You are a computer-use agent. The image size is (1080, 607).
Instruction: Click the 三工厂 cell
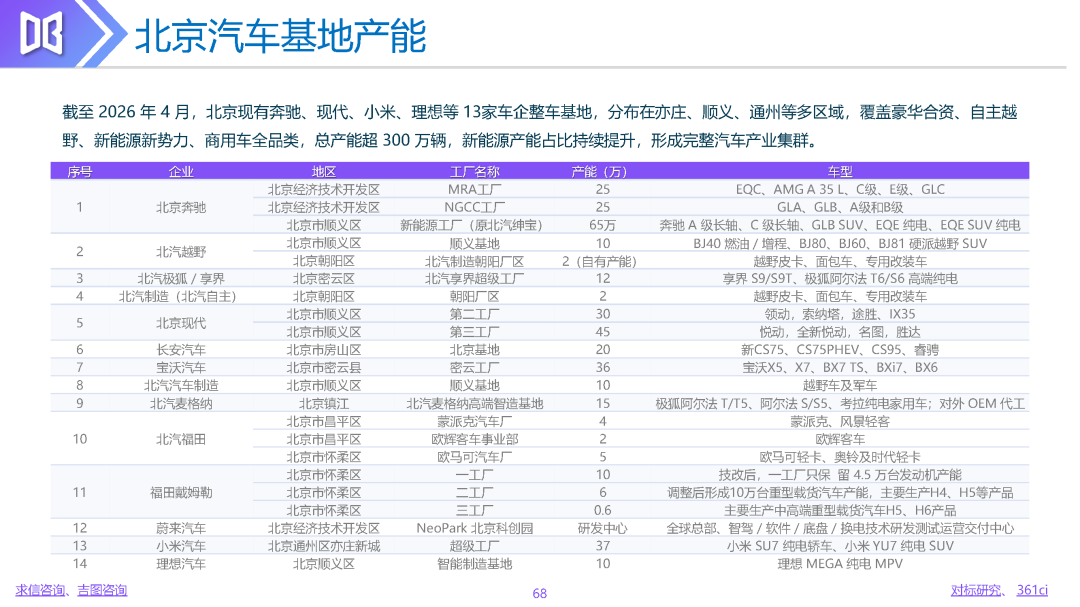point(475,511)
